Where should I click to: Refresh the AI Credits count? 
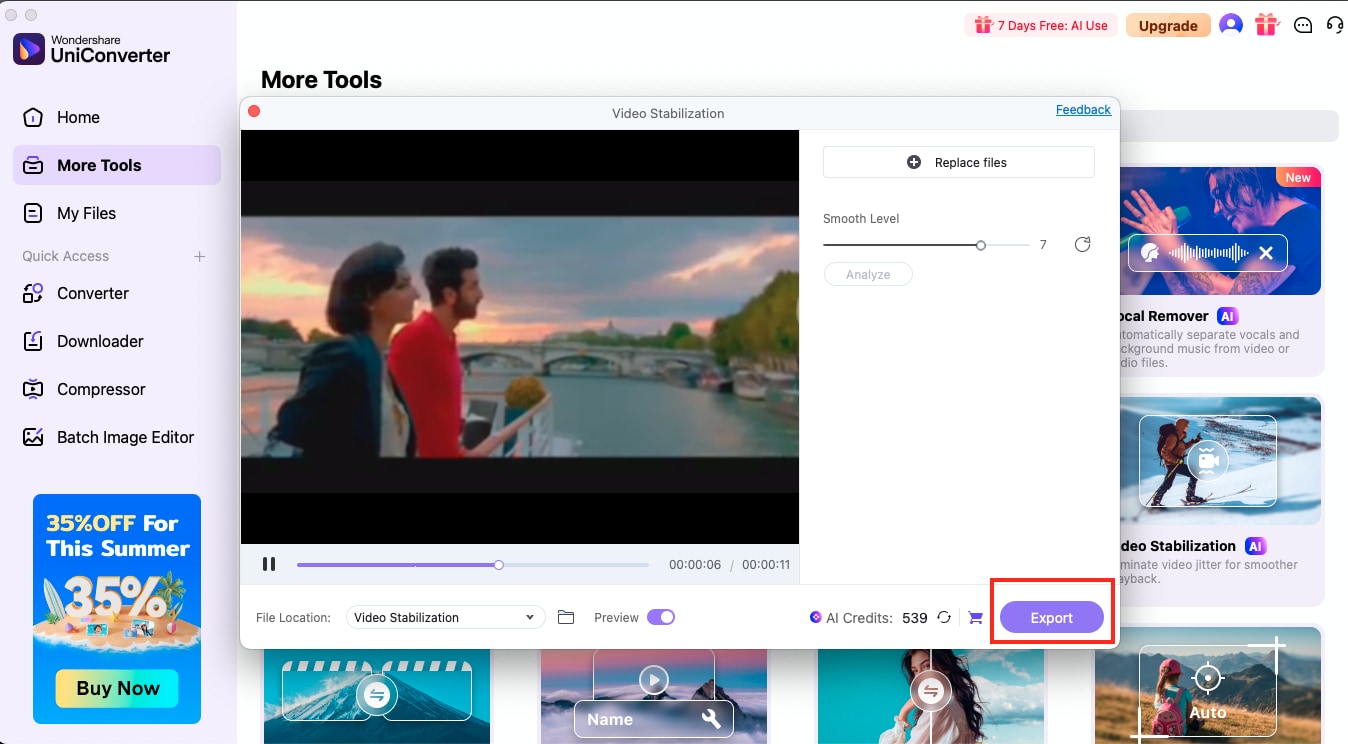pyautogui.click(x=944, y=618)
